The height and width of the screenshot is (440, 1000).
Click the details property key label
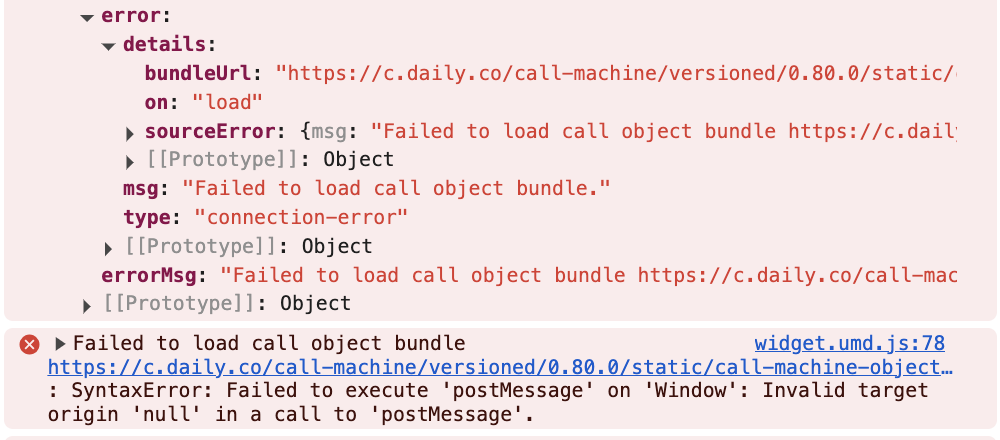(163, 46)
